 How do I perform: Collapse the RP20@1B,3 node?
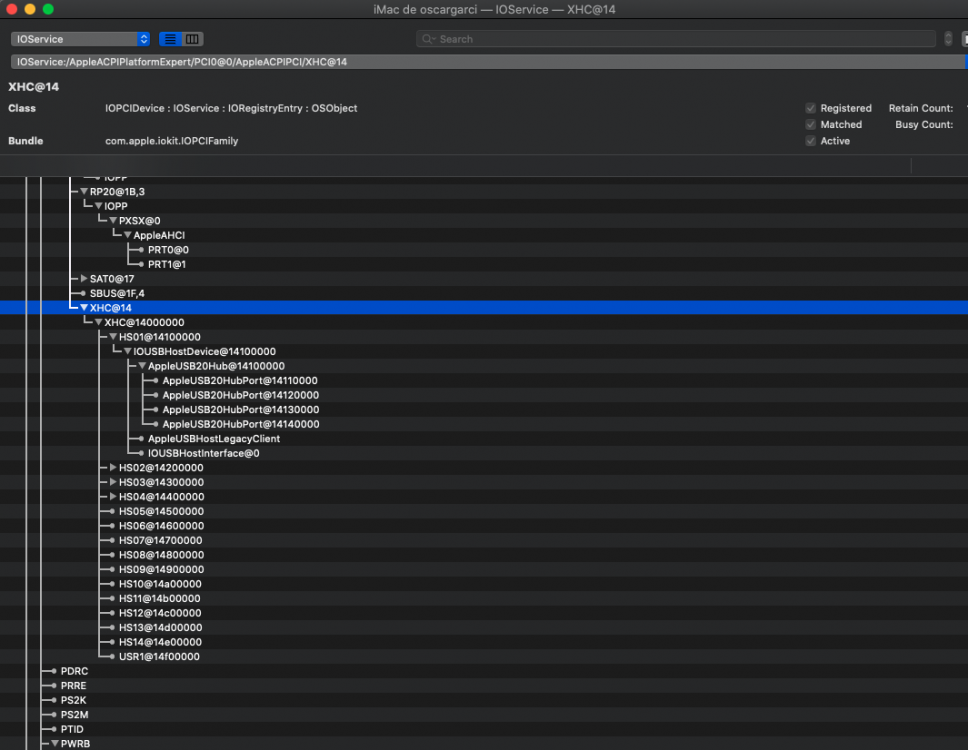pyautogui.click(x=84, y=191)
